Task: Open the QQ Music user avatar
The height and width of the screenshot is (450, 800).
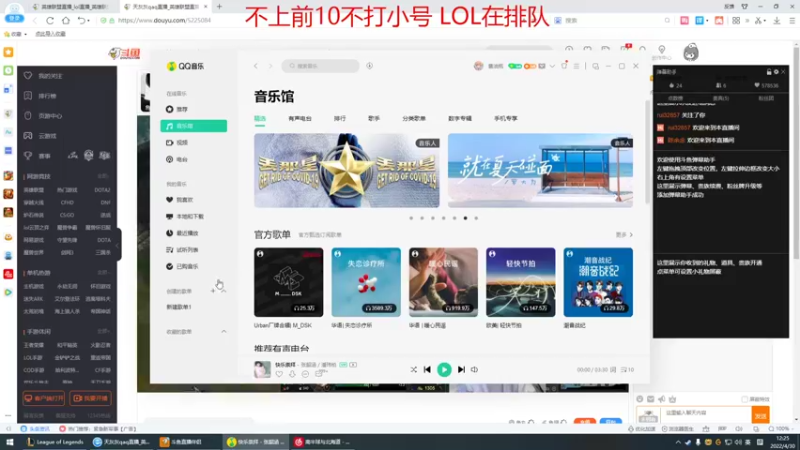Action: click(x=478, y=66)
